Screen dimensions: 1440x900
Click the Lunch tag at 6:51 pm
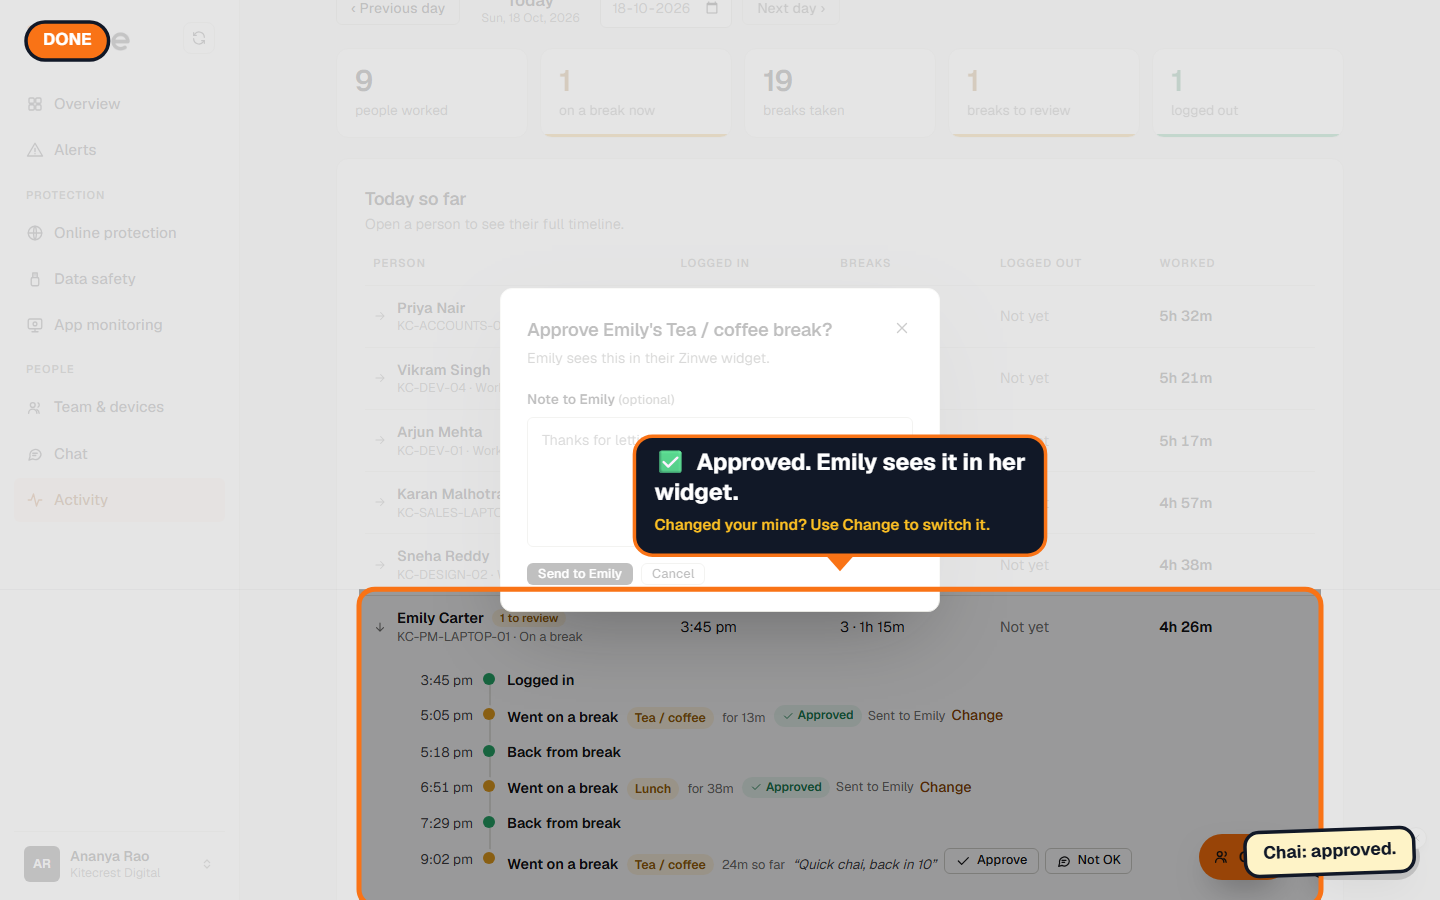653,789
